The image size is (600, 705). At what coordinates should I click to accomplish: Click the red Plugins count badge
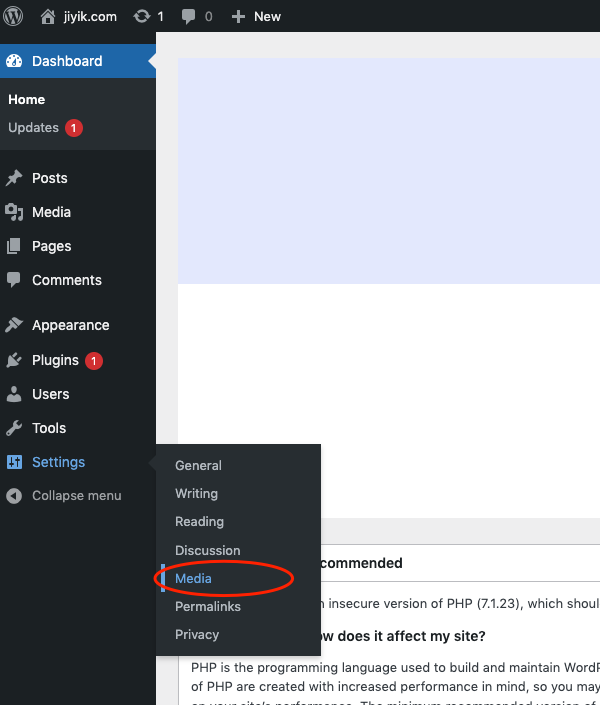94,361
